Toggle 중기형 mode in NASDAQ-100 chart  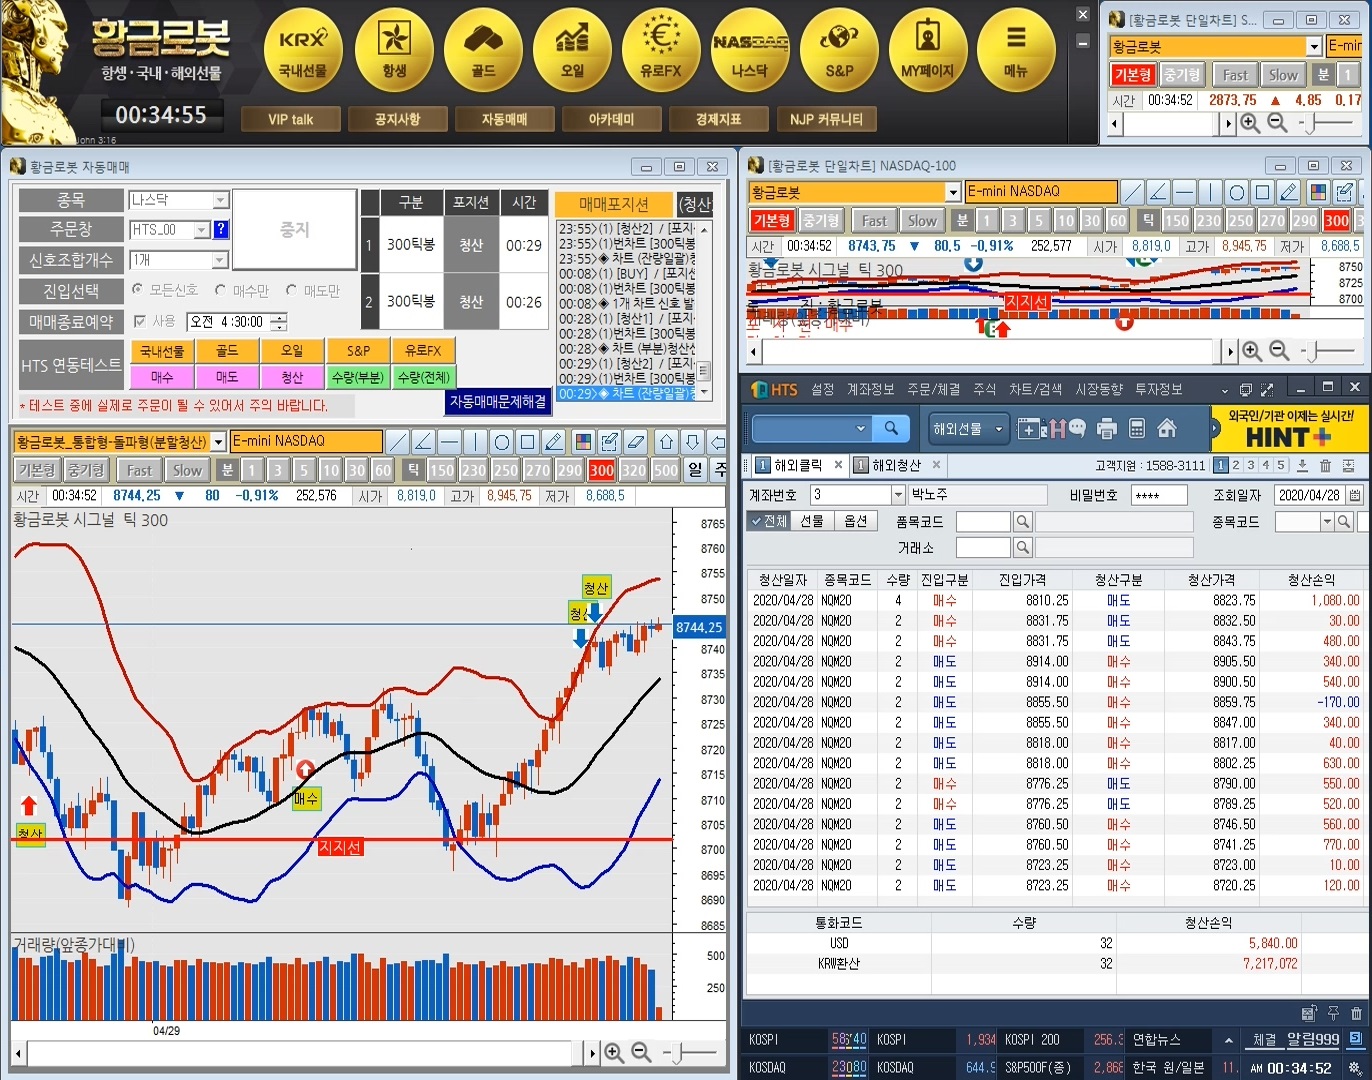click(x=821, y=221)
